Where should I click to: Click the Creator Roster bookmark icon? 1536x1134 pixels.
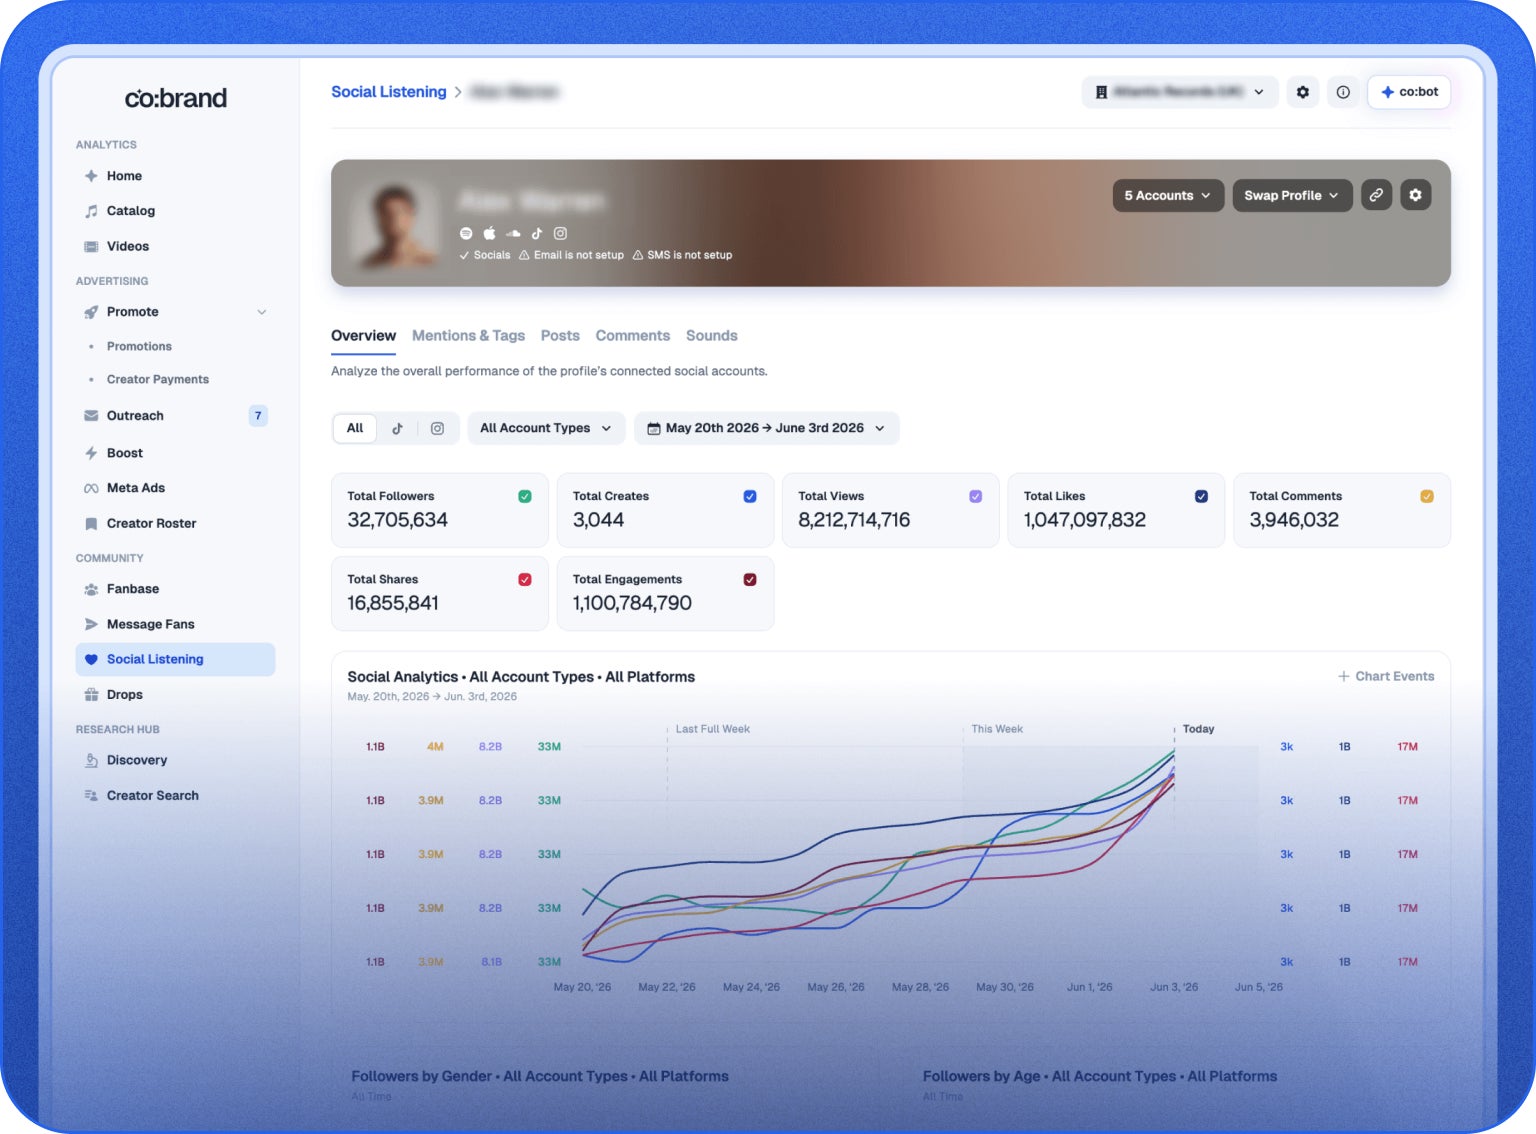[91, 523]
